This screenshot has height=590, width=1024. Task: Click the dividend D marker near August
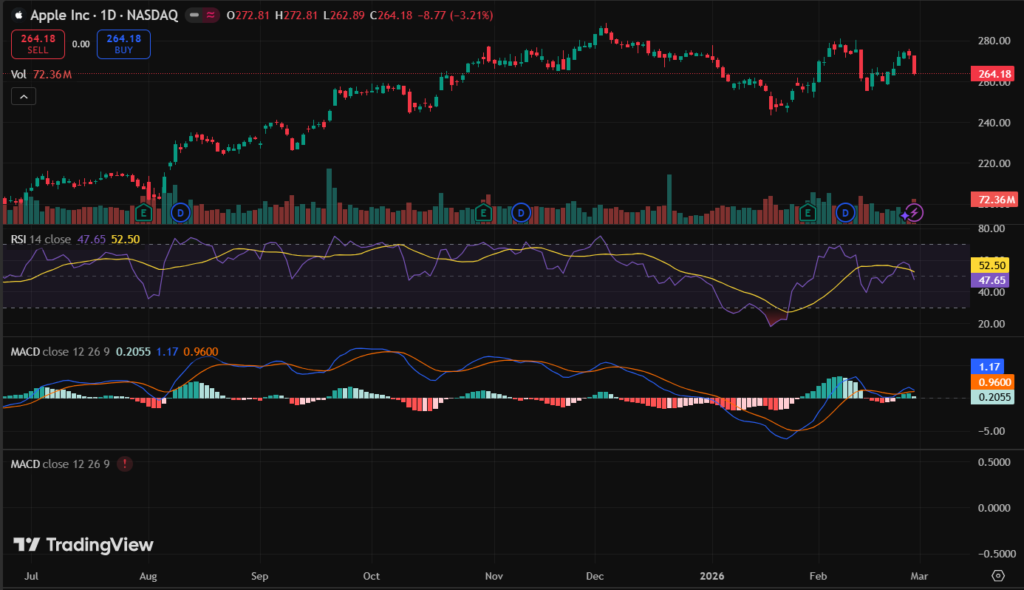click(180, 213)
